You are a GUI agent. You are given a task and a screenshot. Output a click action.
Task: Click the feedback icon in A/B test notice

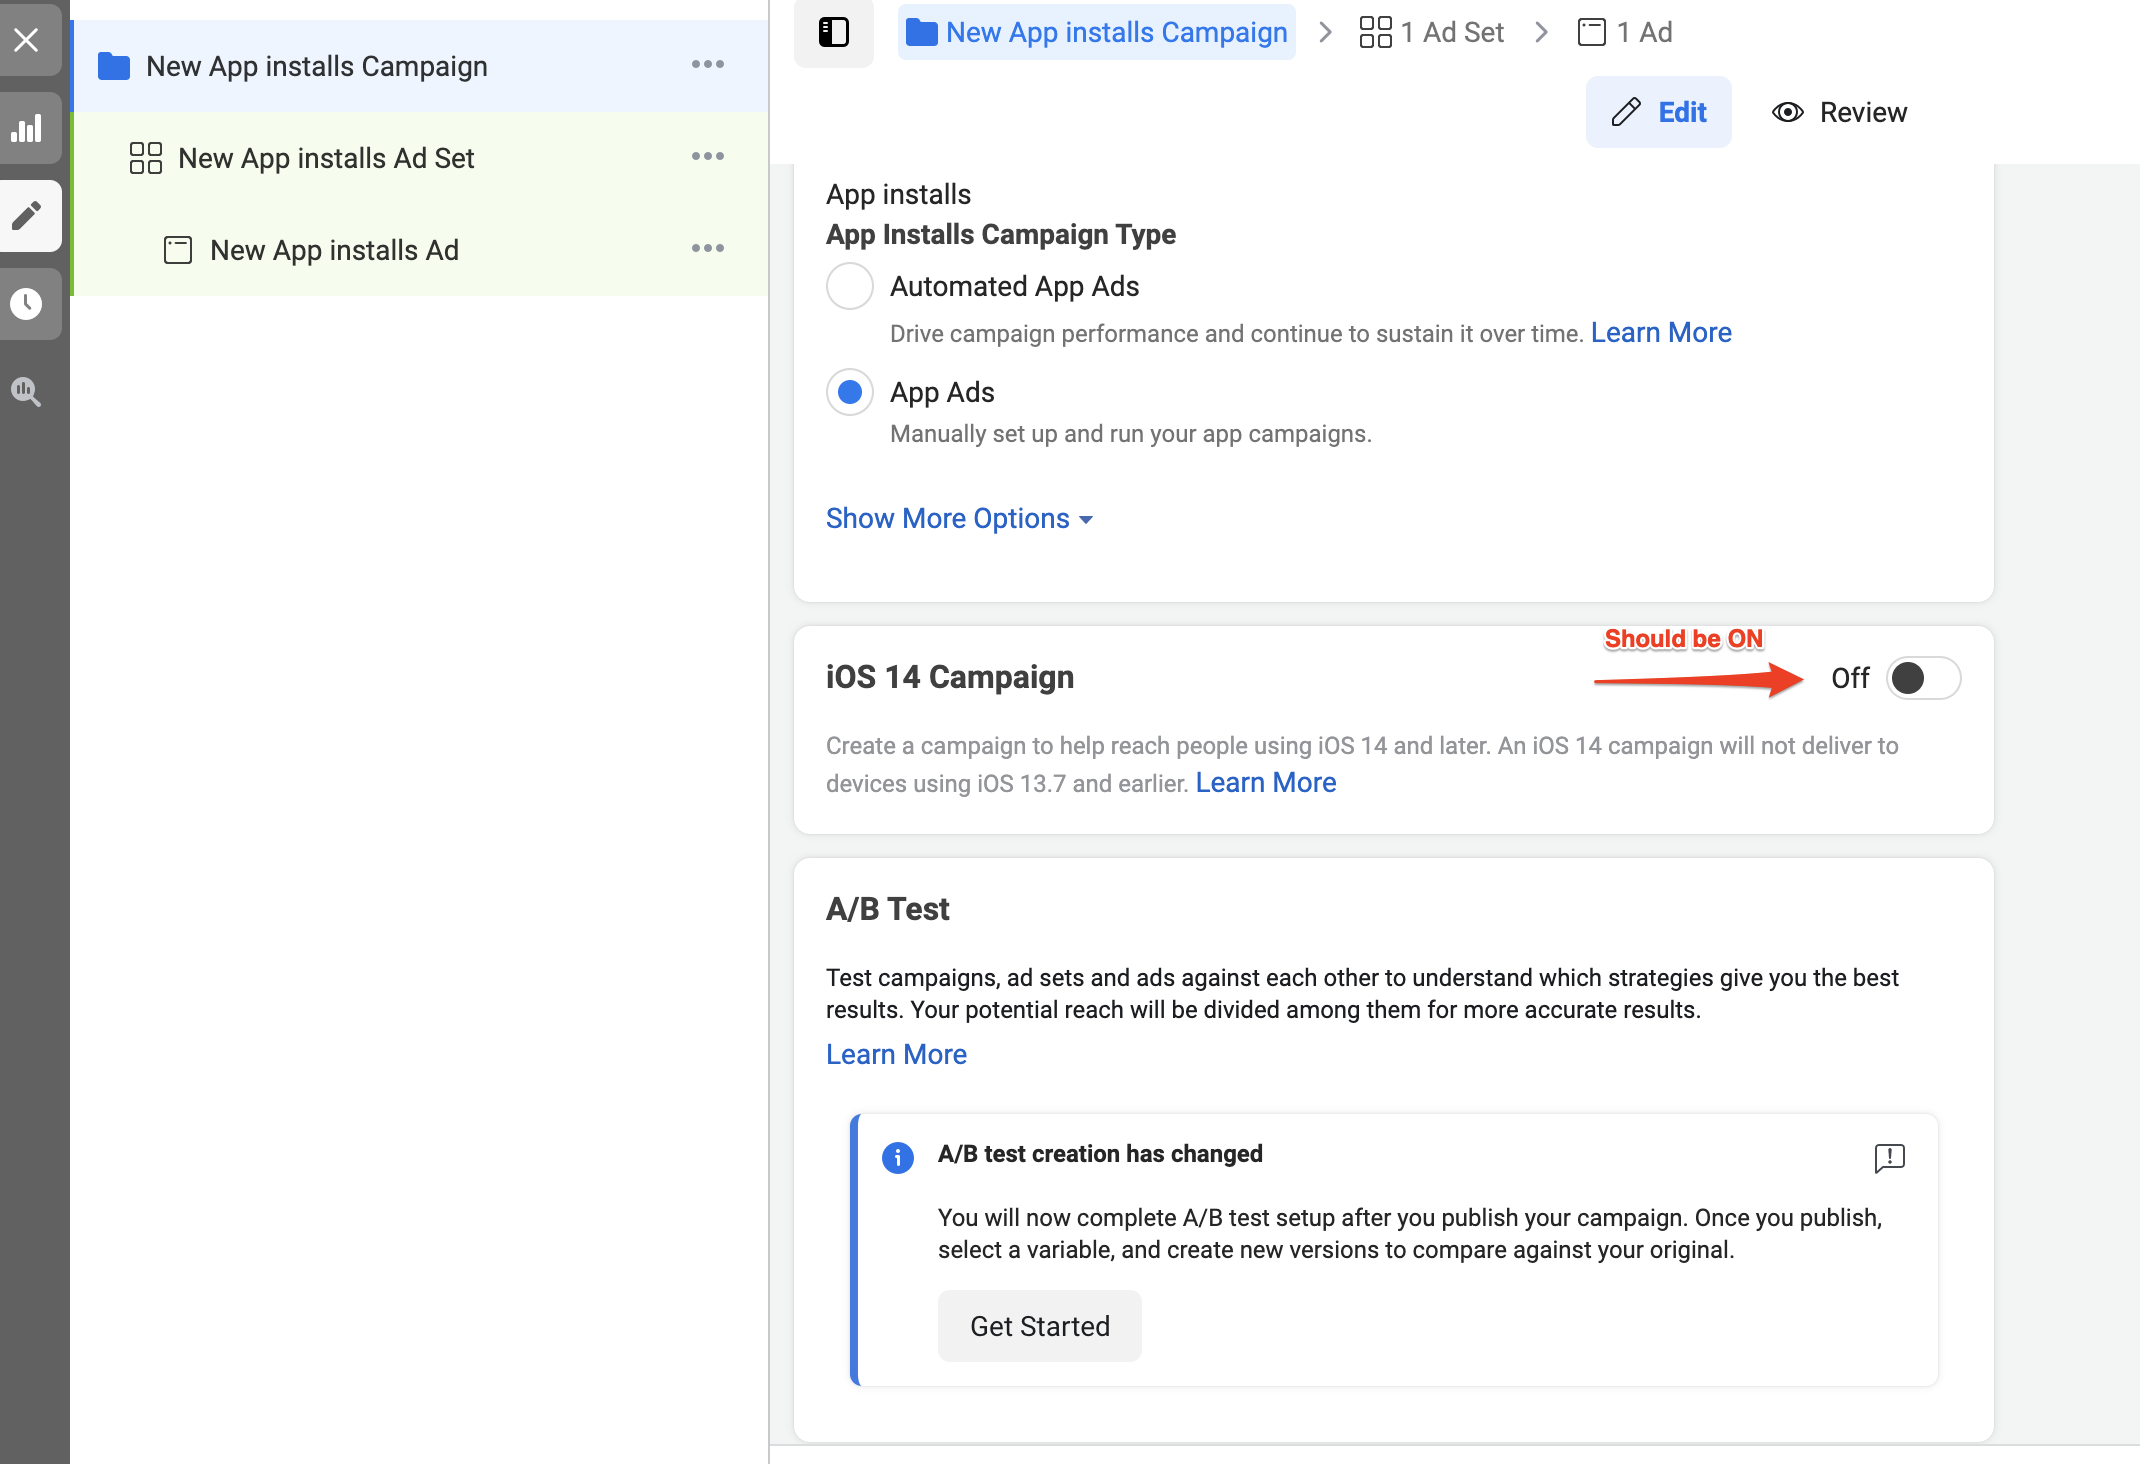point(1889,1158)
